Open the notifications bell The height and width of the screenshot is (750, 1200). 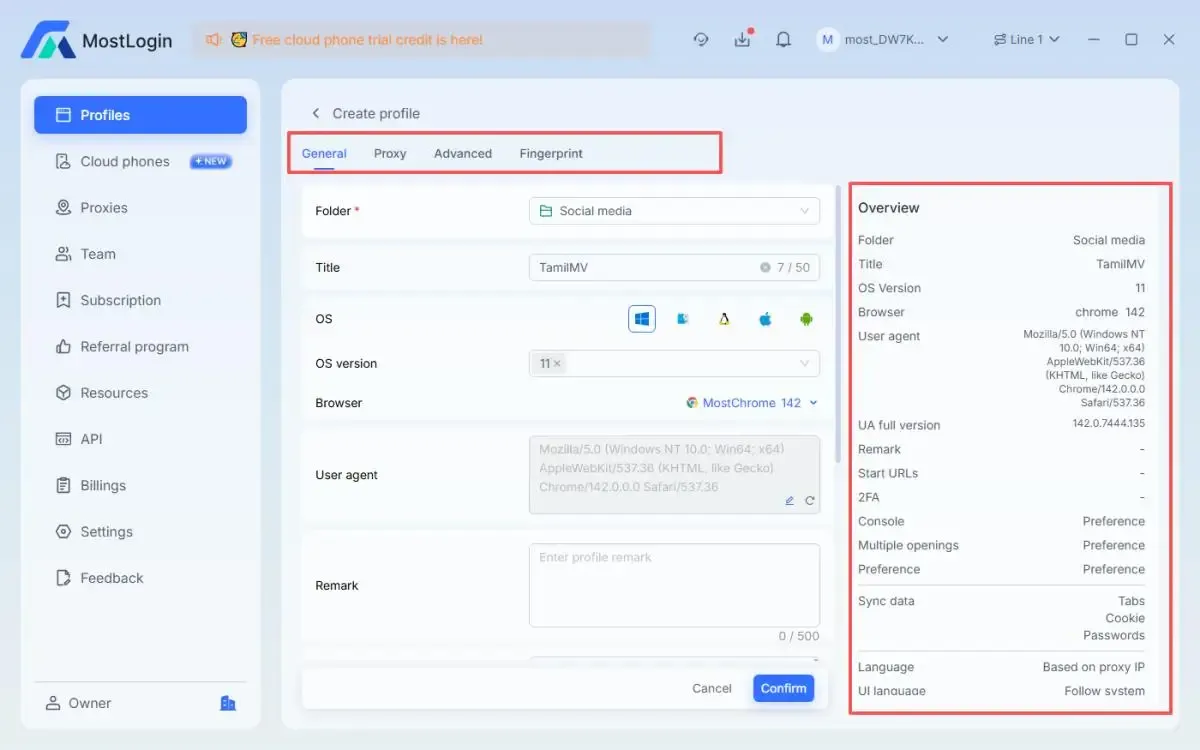784,40
